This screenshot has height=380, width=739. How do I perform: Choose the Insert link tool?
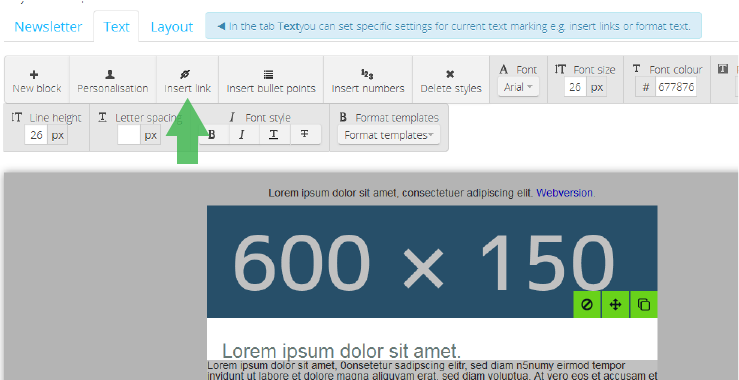pos(187,81)
